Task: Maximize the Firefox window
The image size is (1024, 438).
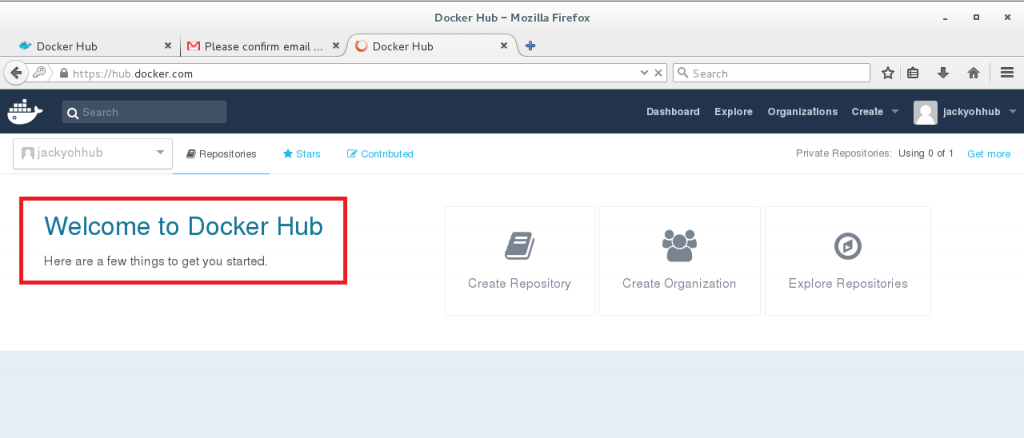Action: (x=976, y=18)
